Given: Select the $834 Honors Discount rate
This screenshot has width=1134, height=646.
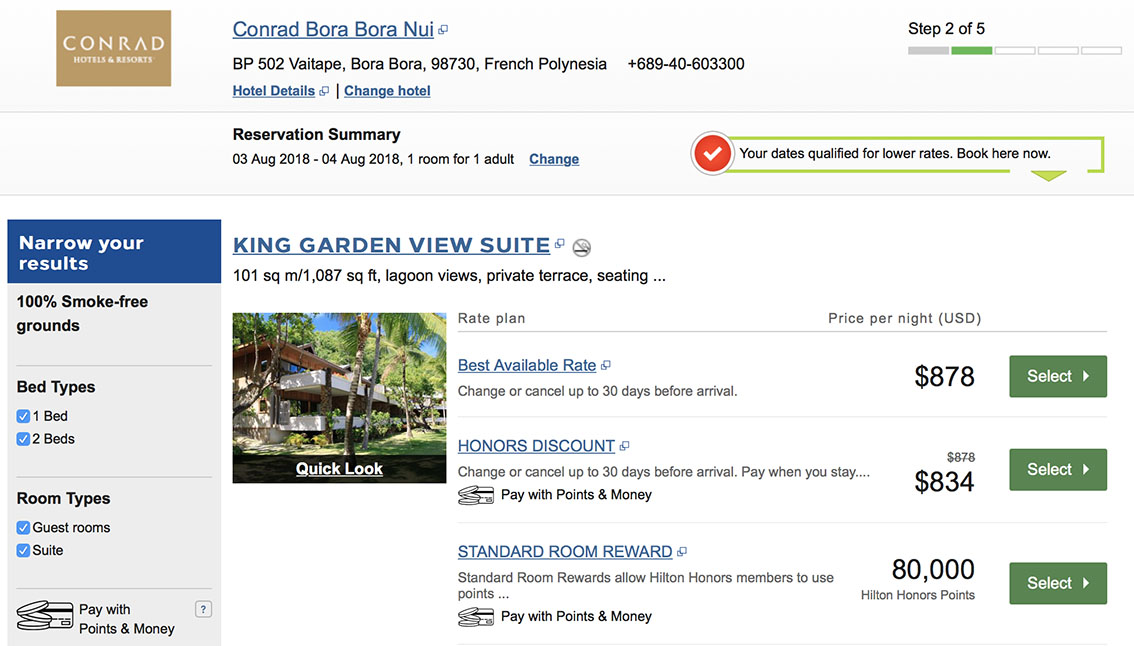Looking at the screenshot, I should coord(1058,469).
